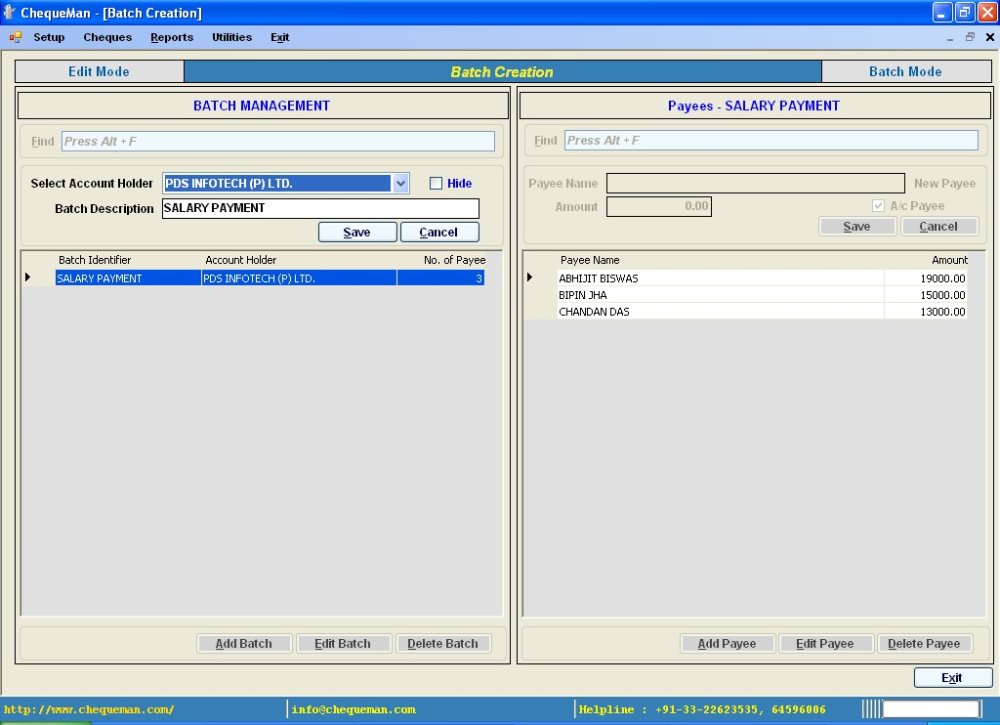Click the amount 15000.00 cell
The width and height of the screenshot is (1000, 725).
[x=925, y=295]
